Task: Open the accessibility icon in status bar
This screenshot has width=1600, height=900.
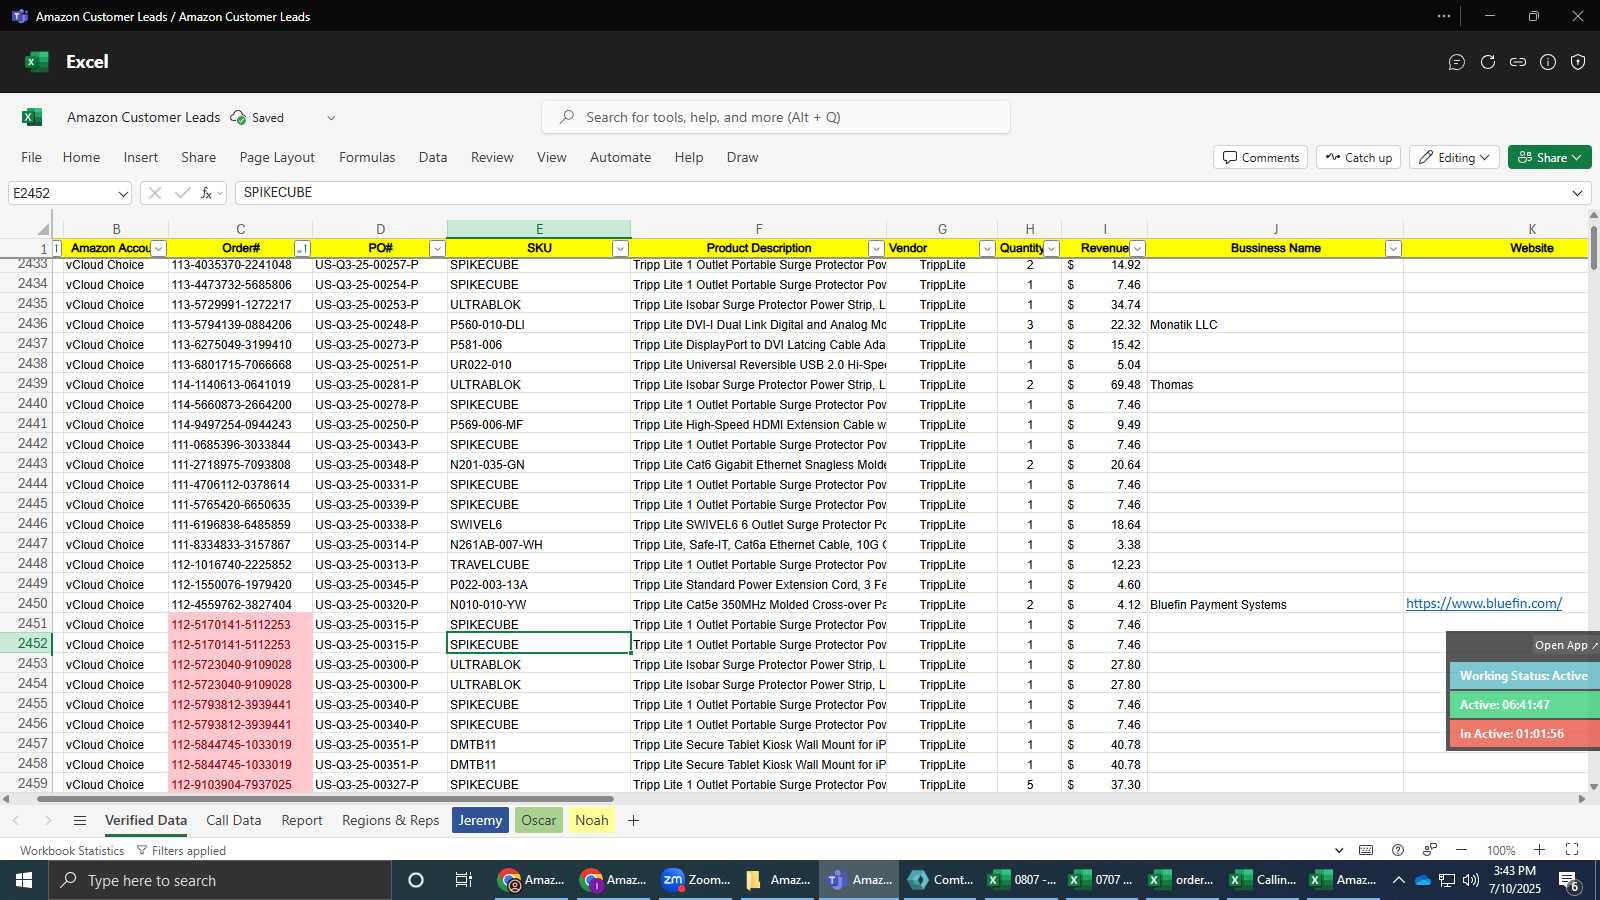Action: [1430, 850]
